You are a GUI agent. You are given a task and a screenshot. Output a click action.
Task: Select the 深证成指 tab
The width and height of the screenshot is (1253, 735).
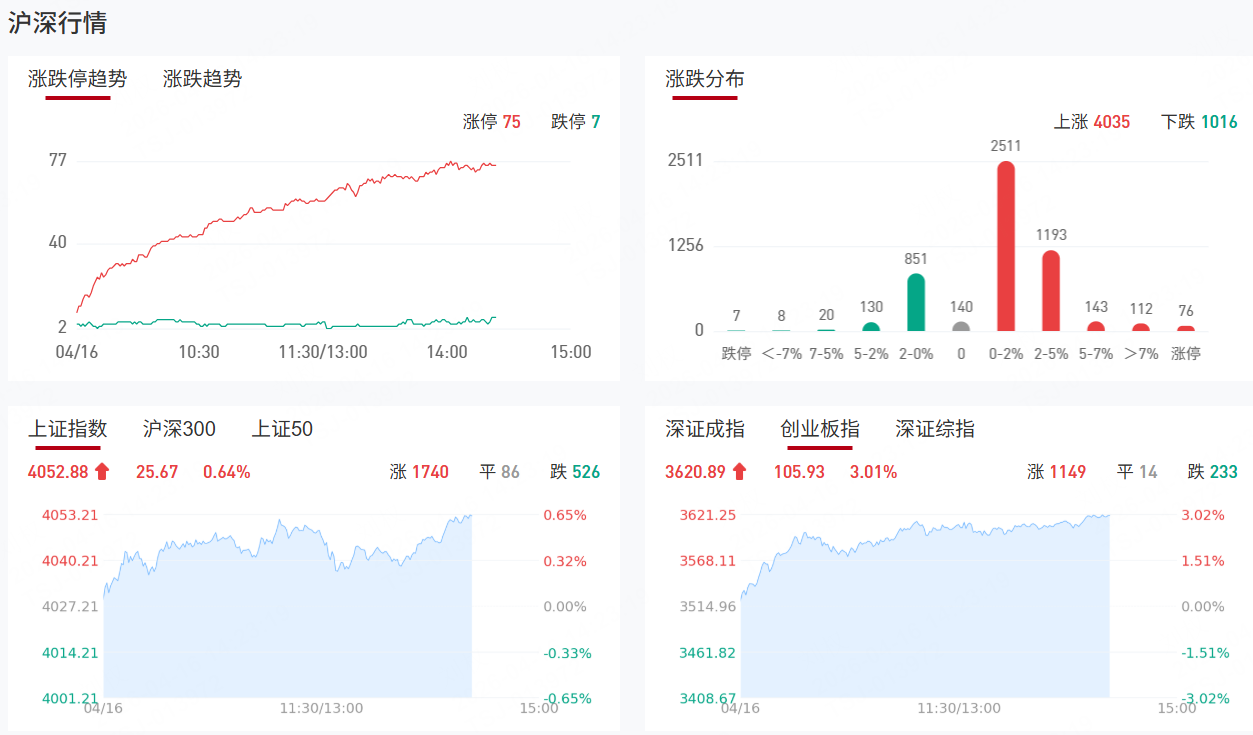point(705,429)
